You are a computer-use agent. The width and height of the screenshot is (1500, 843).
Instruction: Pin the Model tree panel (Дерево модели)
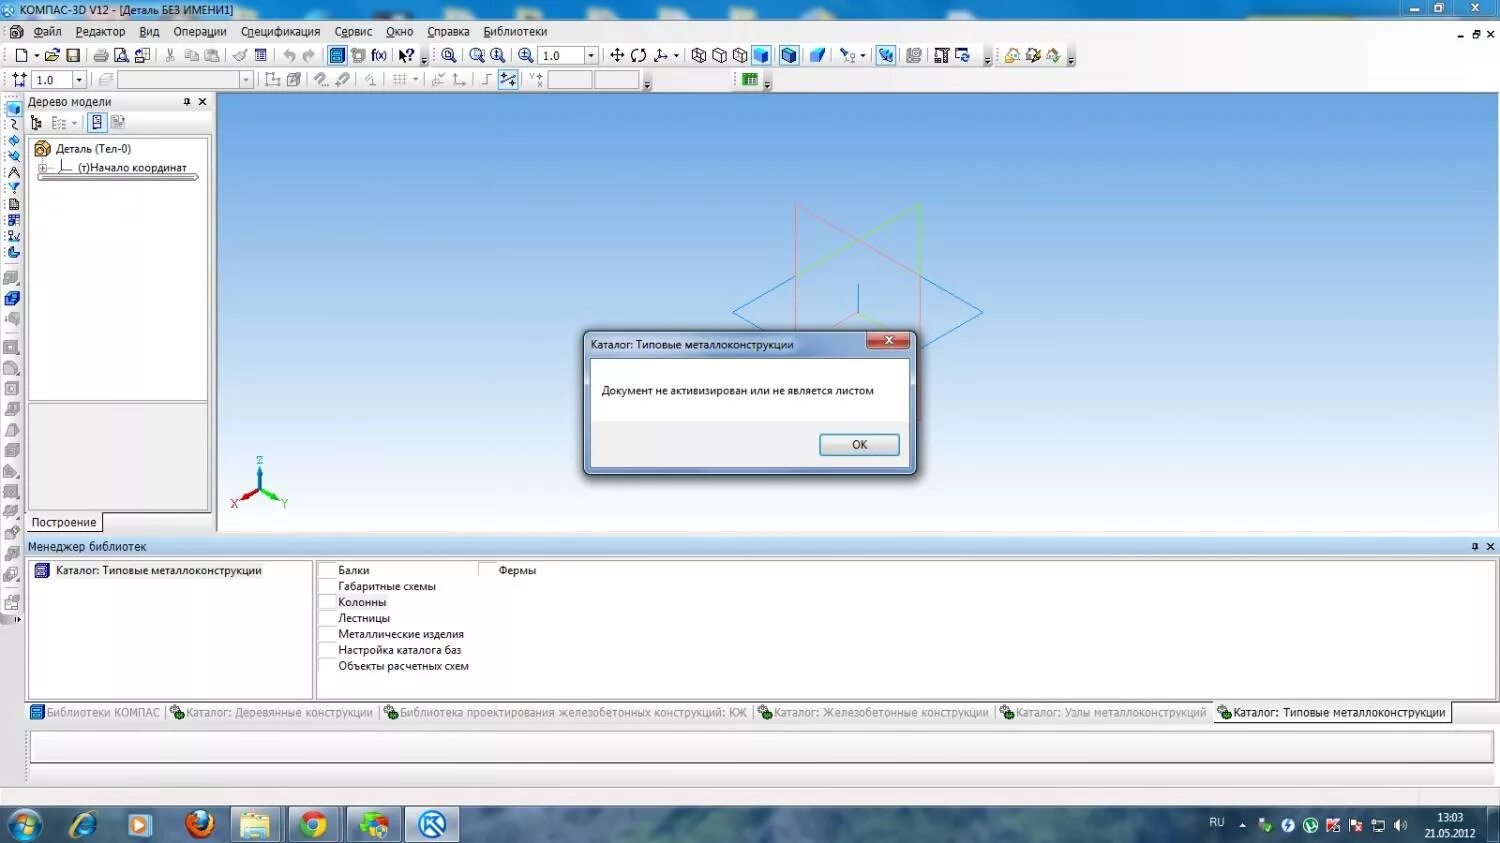tap(187, 102)
